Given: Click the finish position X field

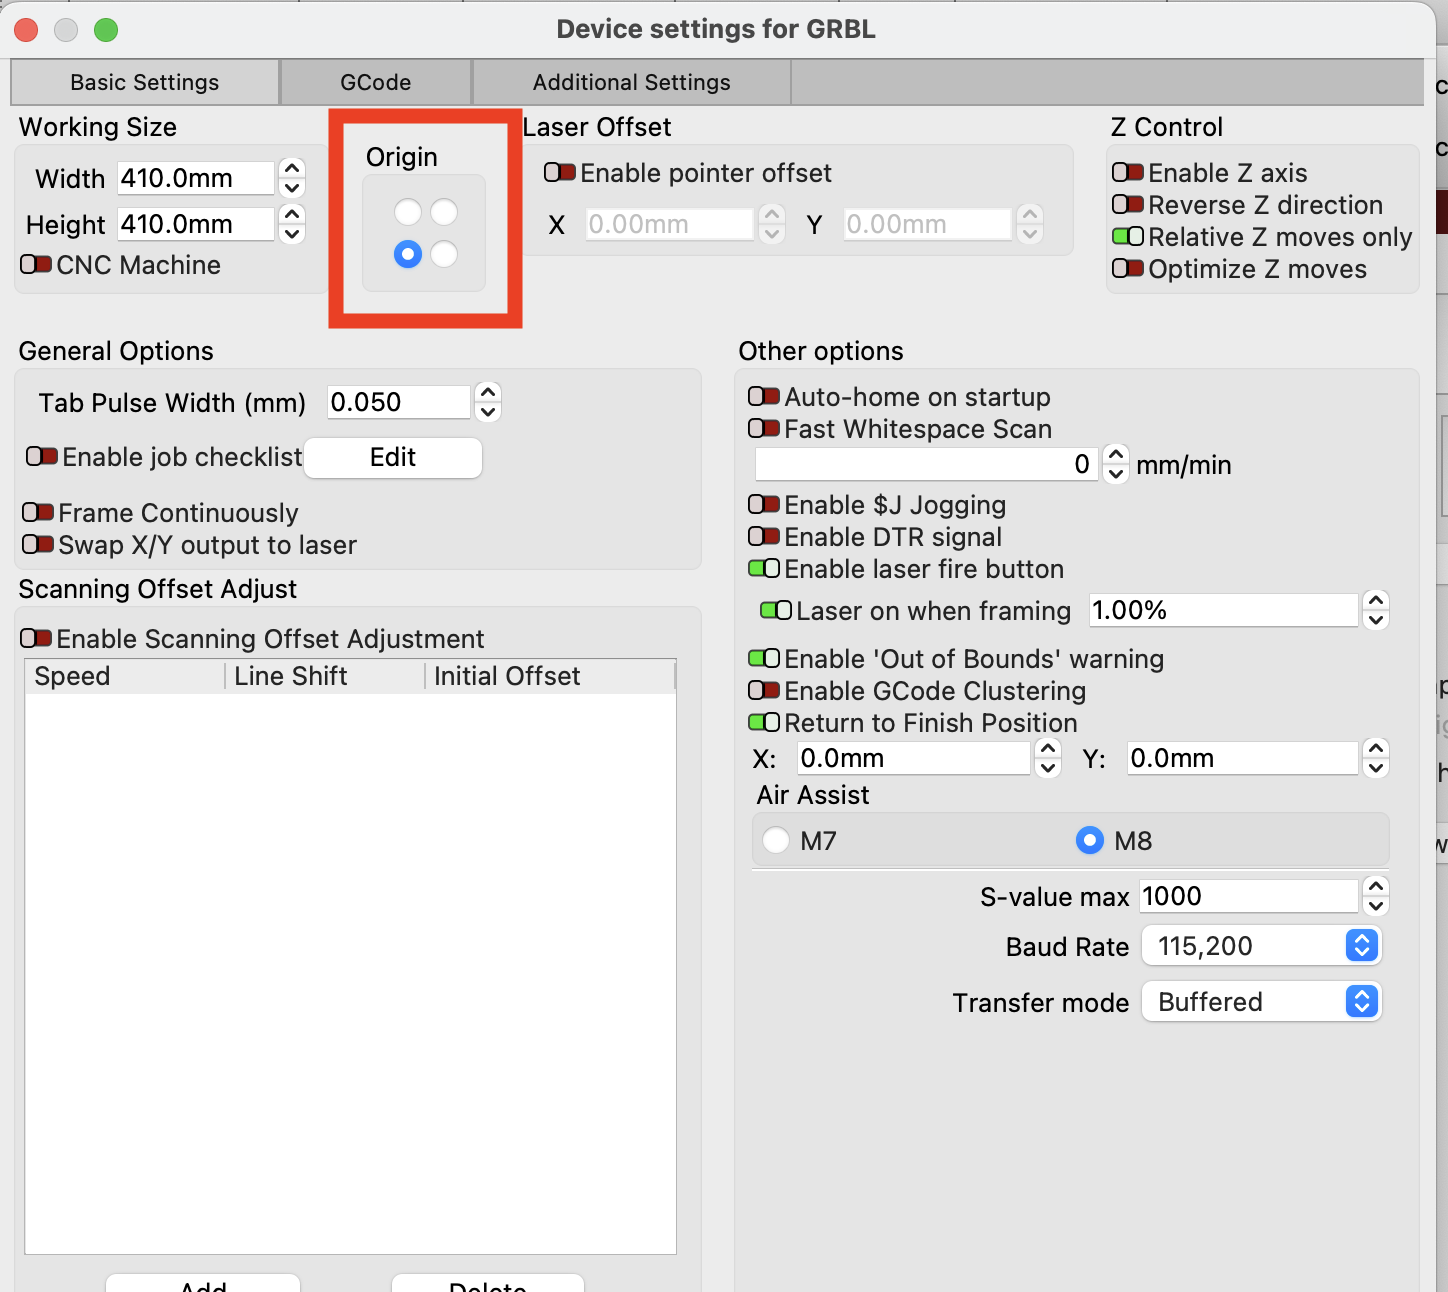Looking at the screenshot, I should (x=914, y=758).
